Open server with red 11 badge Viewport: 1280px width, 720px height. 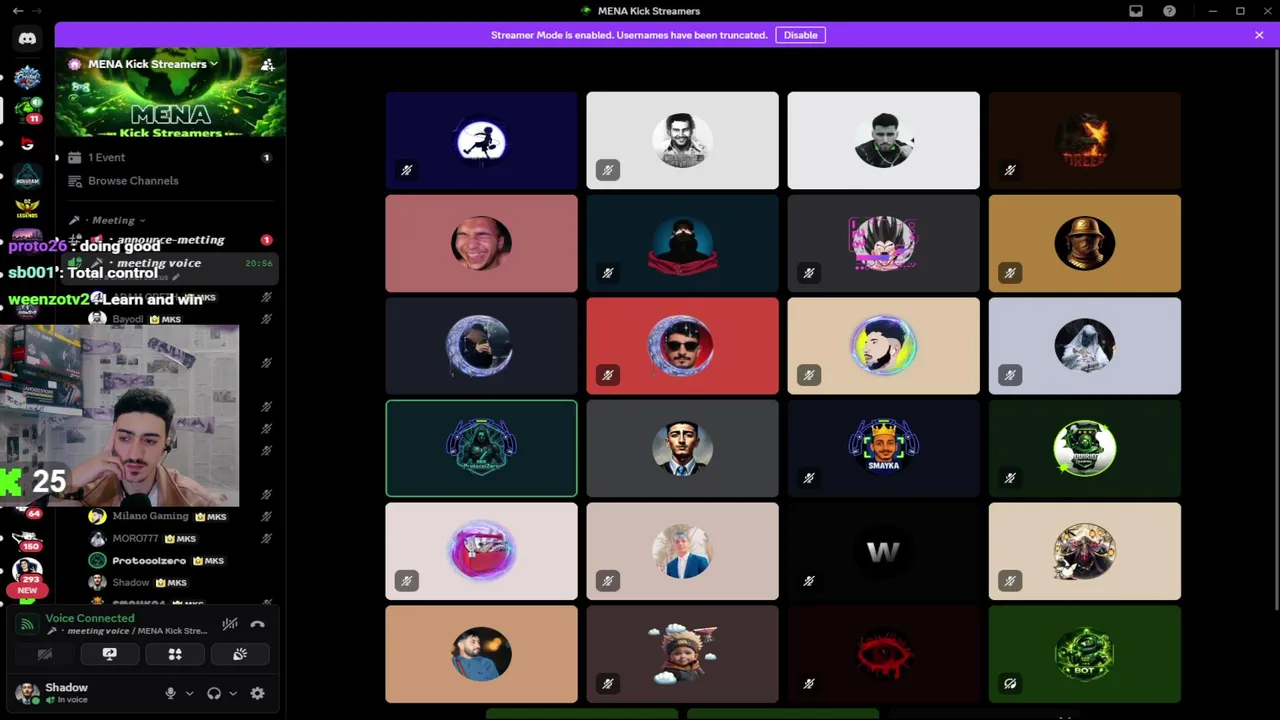coord(27,109)
